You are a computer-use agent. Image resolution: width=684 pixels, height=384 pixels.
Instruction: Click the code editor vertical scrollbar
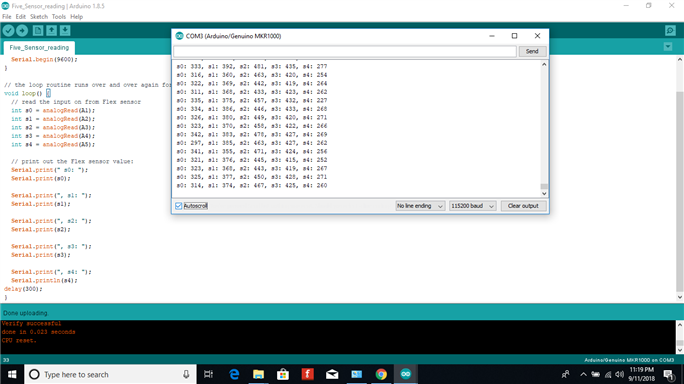679,191
